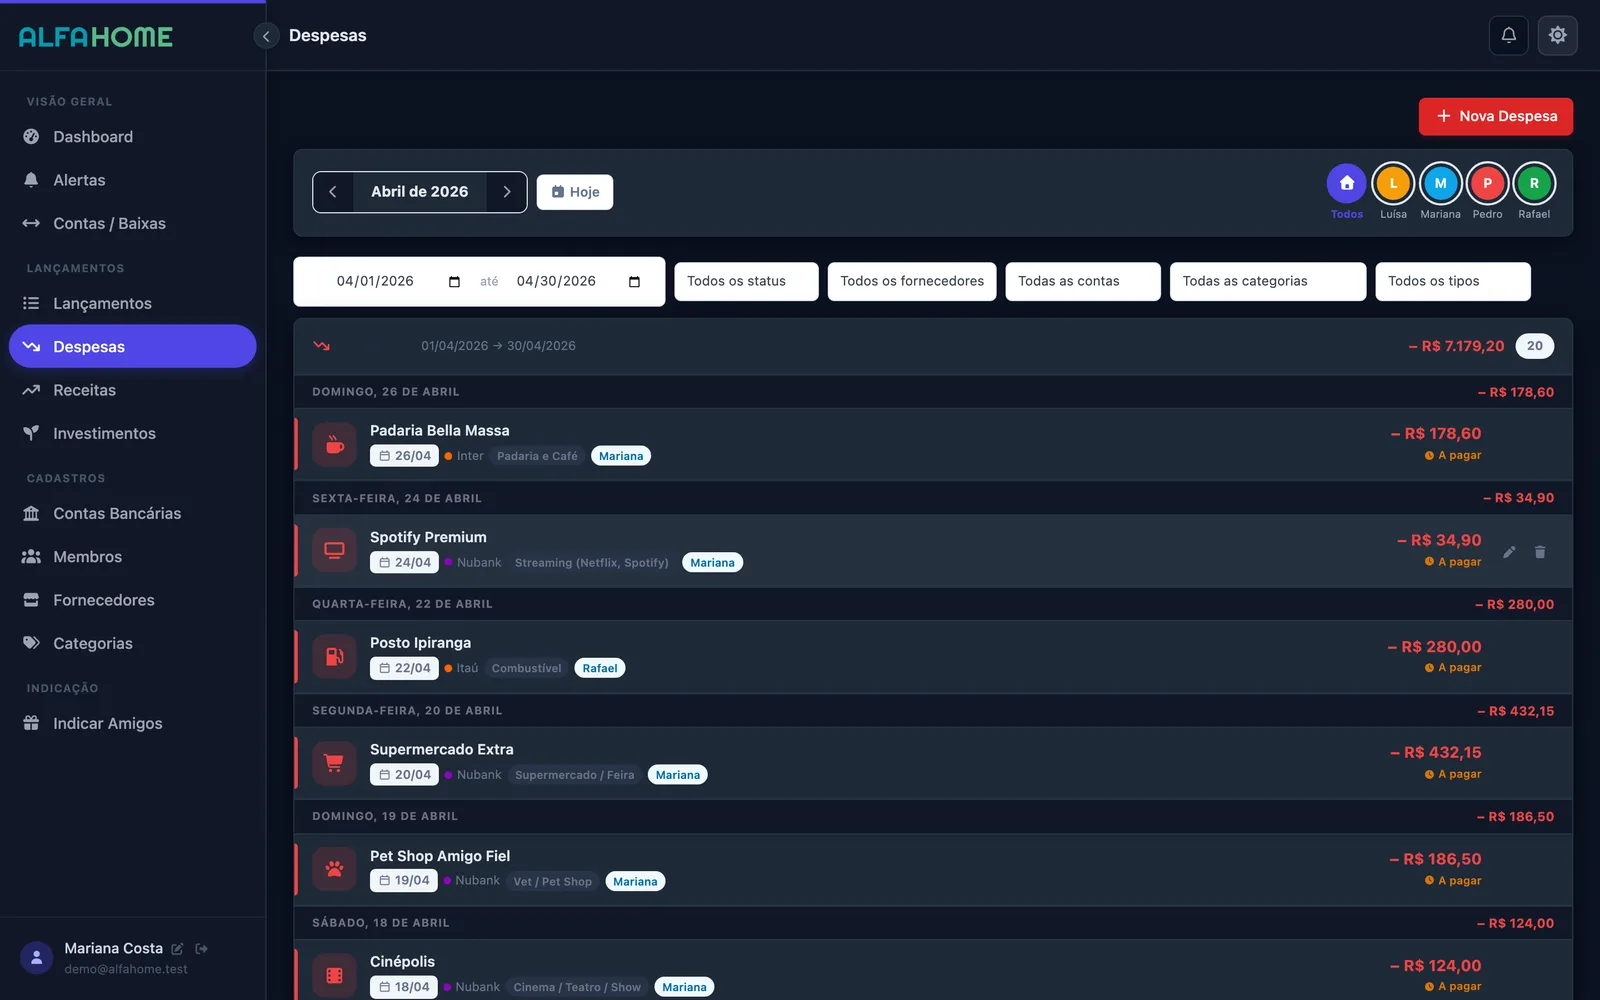1600x1000 pixels.
Task: Open Indicar Amigos
Action: 133,723
